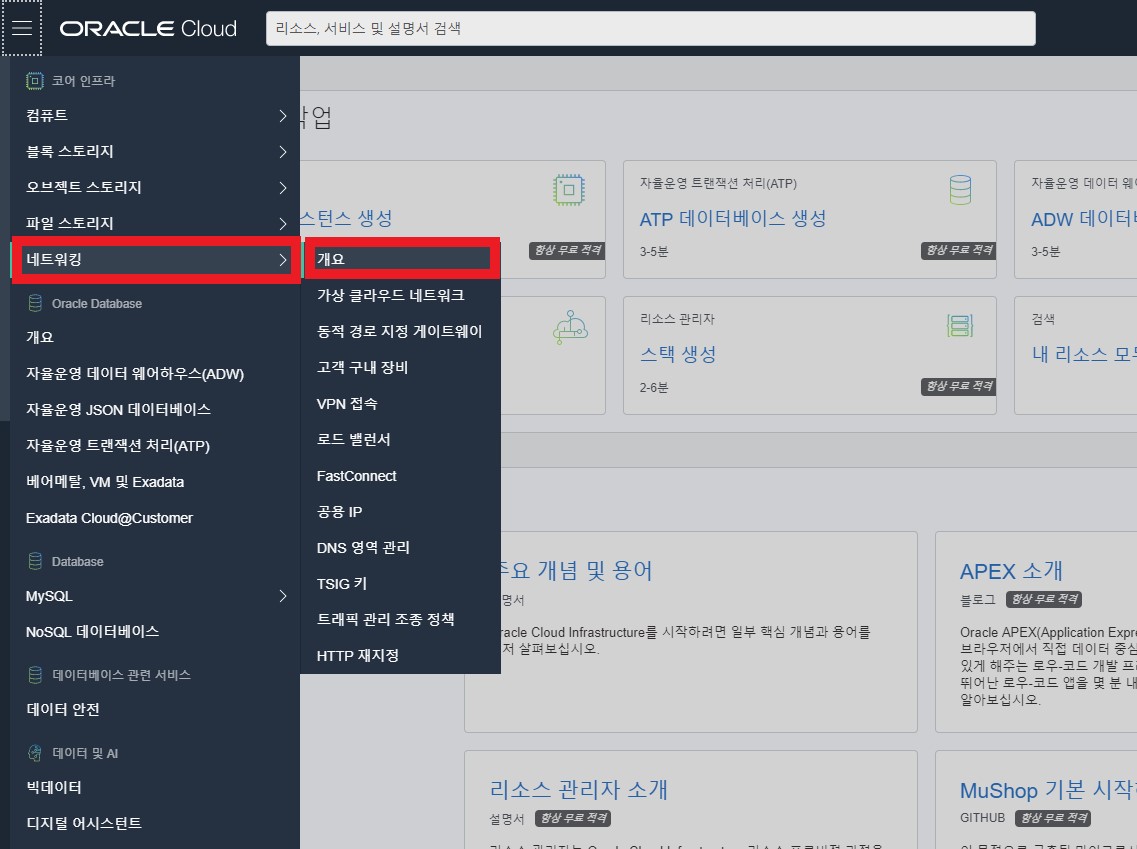The width and height of the screenshot is (1137, 849).
Task: Click the 데이터베이스 관련 서비스 section icon
Action: tap(35, 675)
